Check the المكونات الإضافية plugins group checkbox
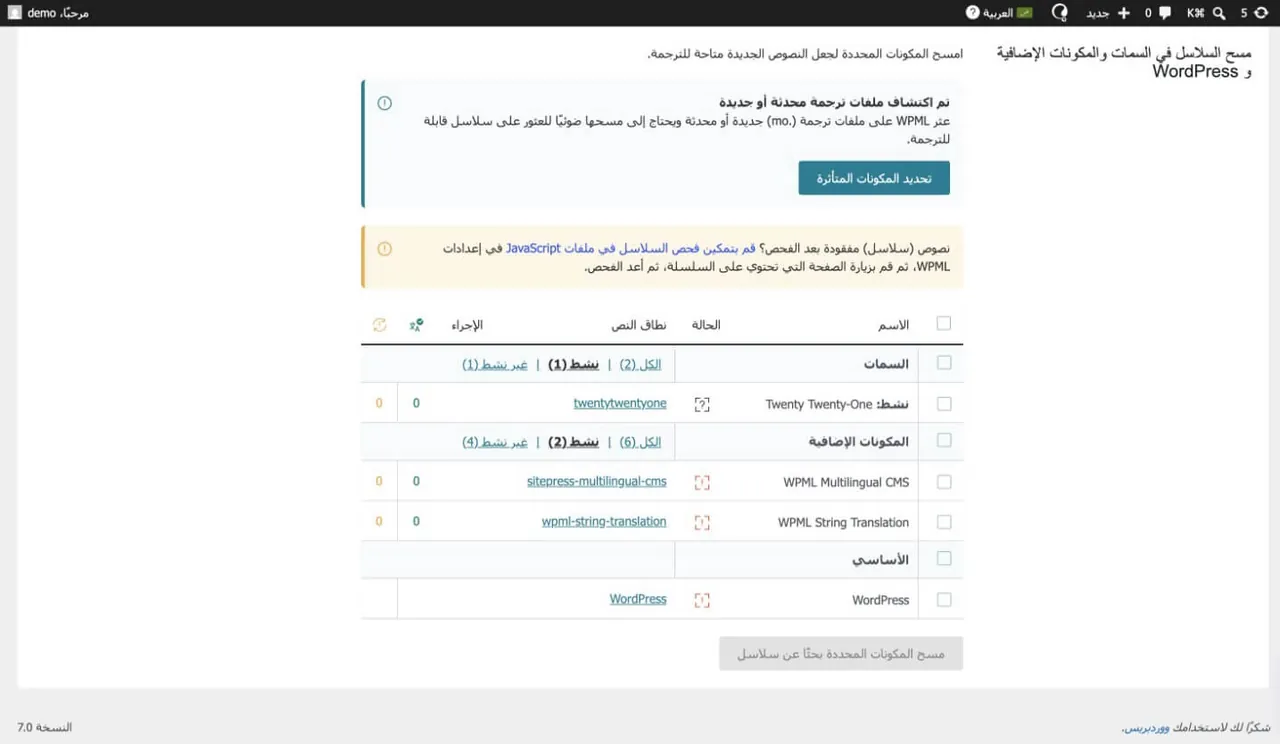 point(944,440)
